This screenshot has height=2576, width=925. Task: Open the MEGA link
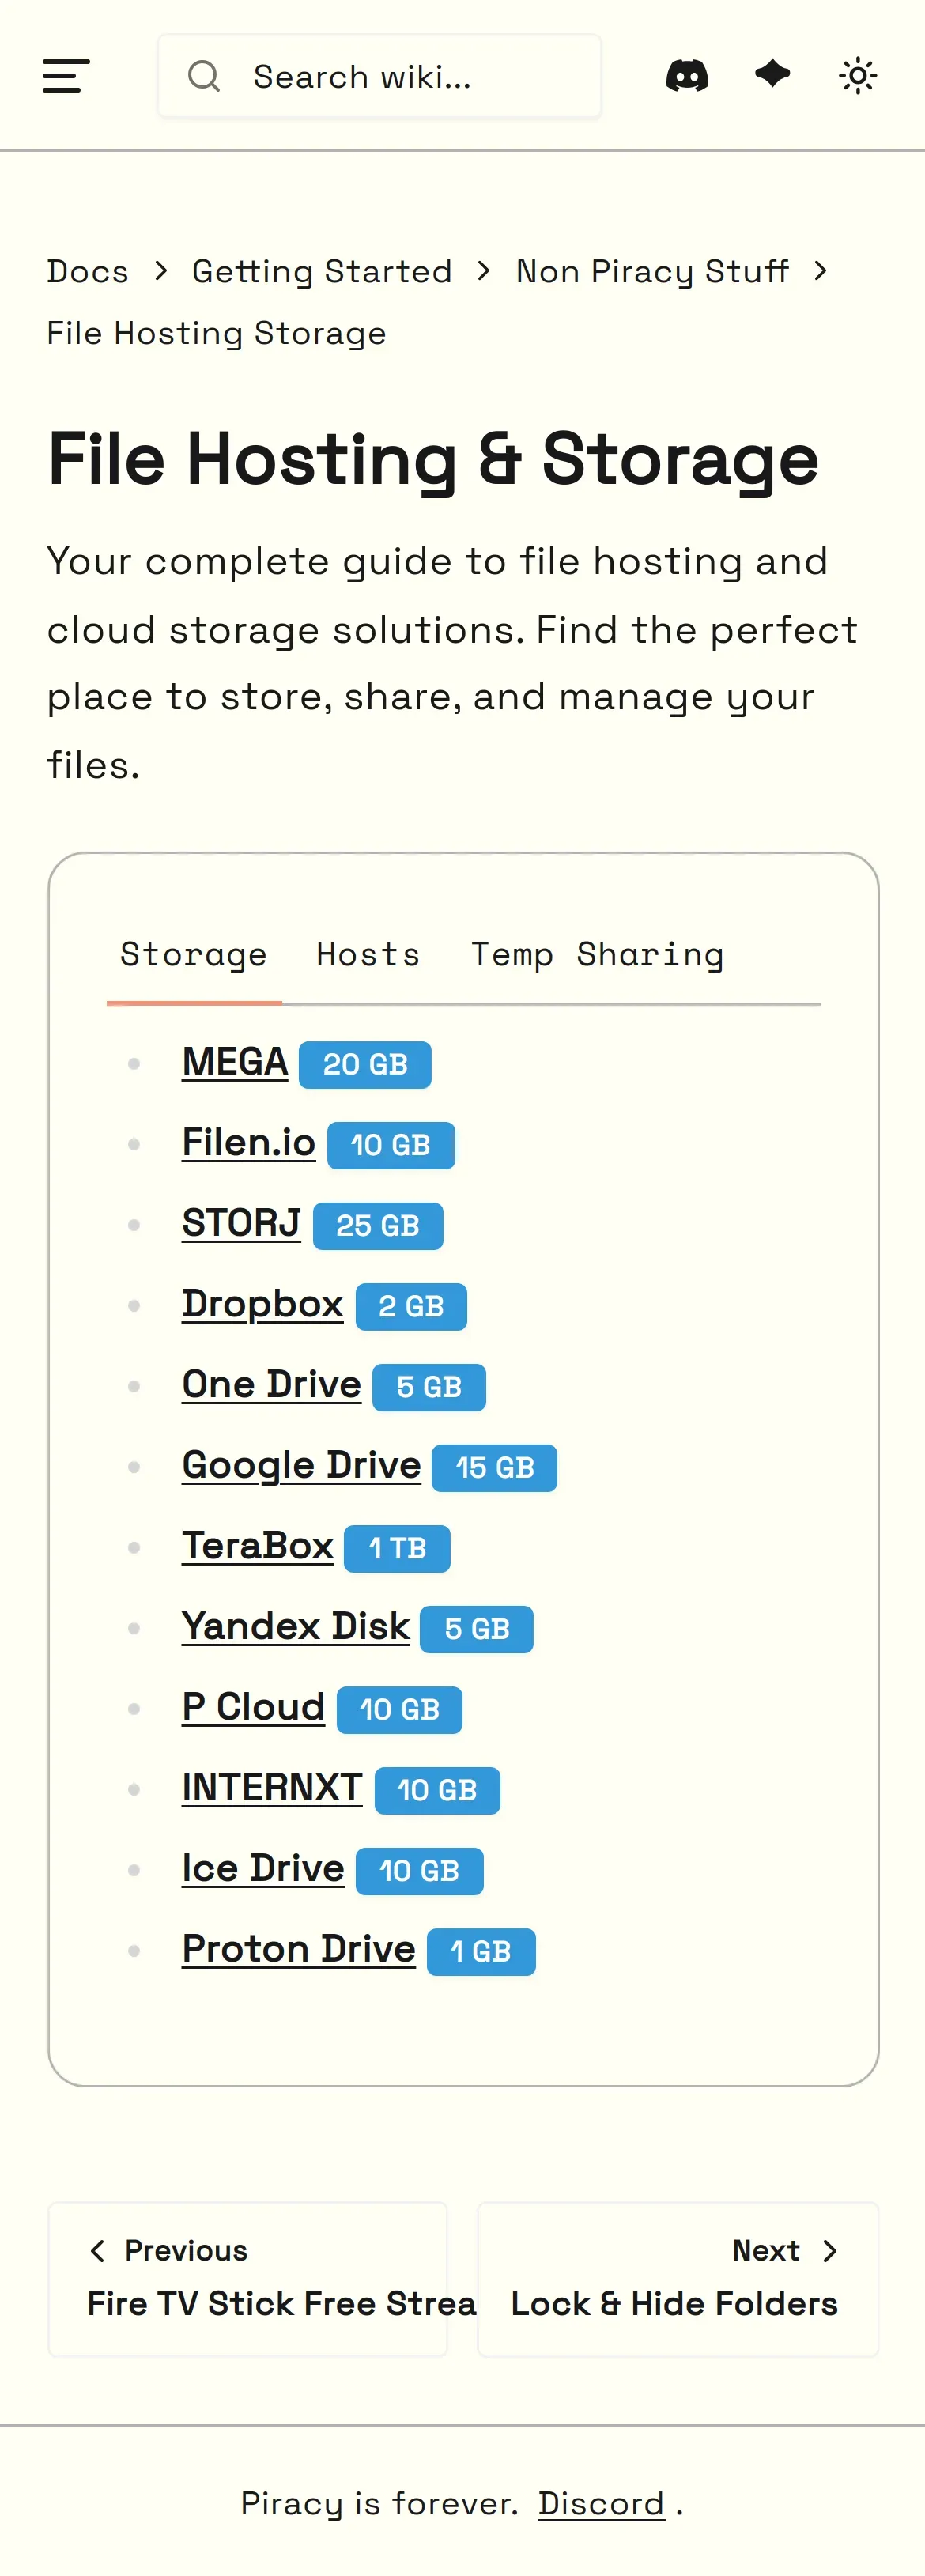pyautogui.click(x=235, y=1062)
